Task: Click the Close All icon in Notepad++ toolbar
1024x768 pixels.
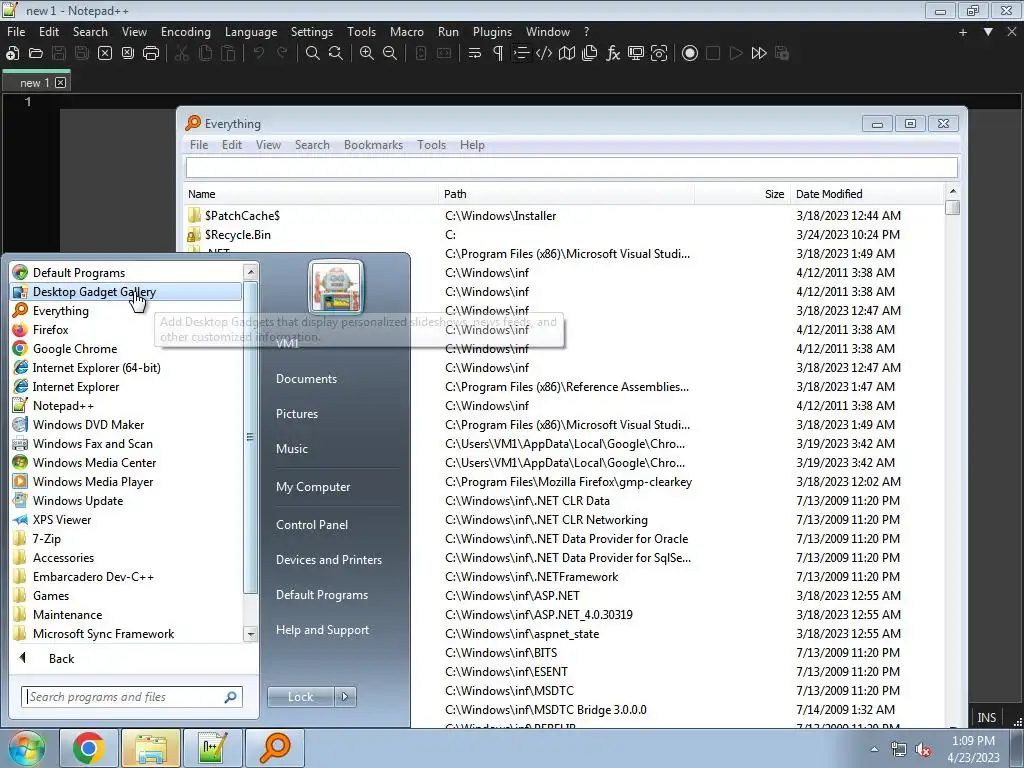Action: (128, 54)
